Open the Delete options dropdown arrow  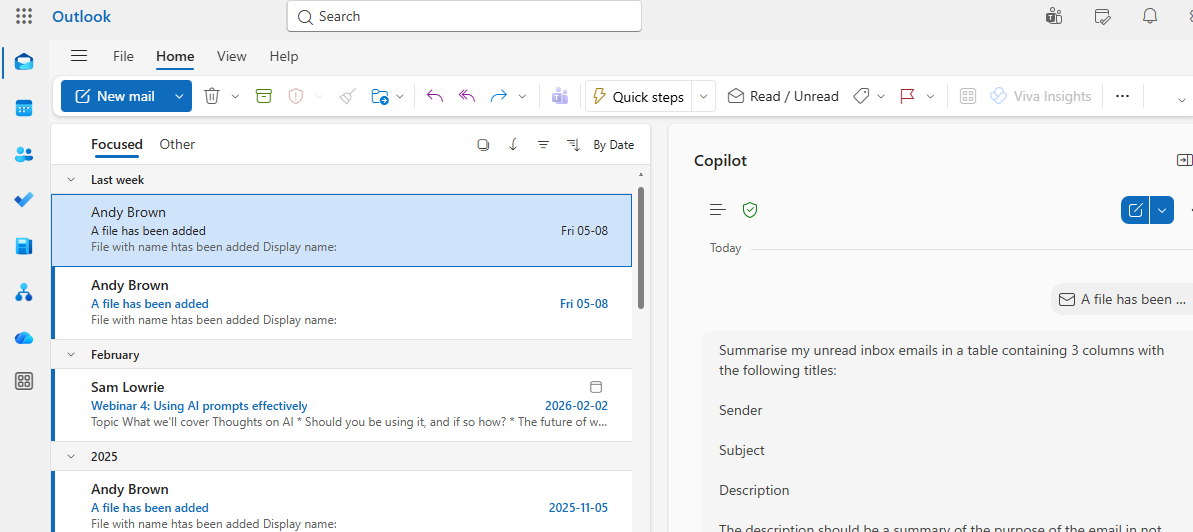[x=235, y=97]
